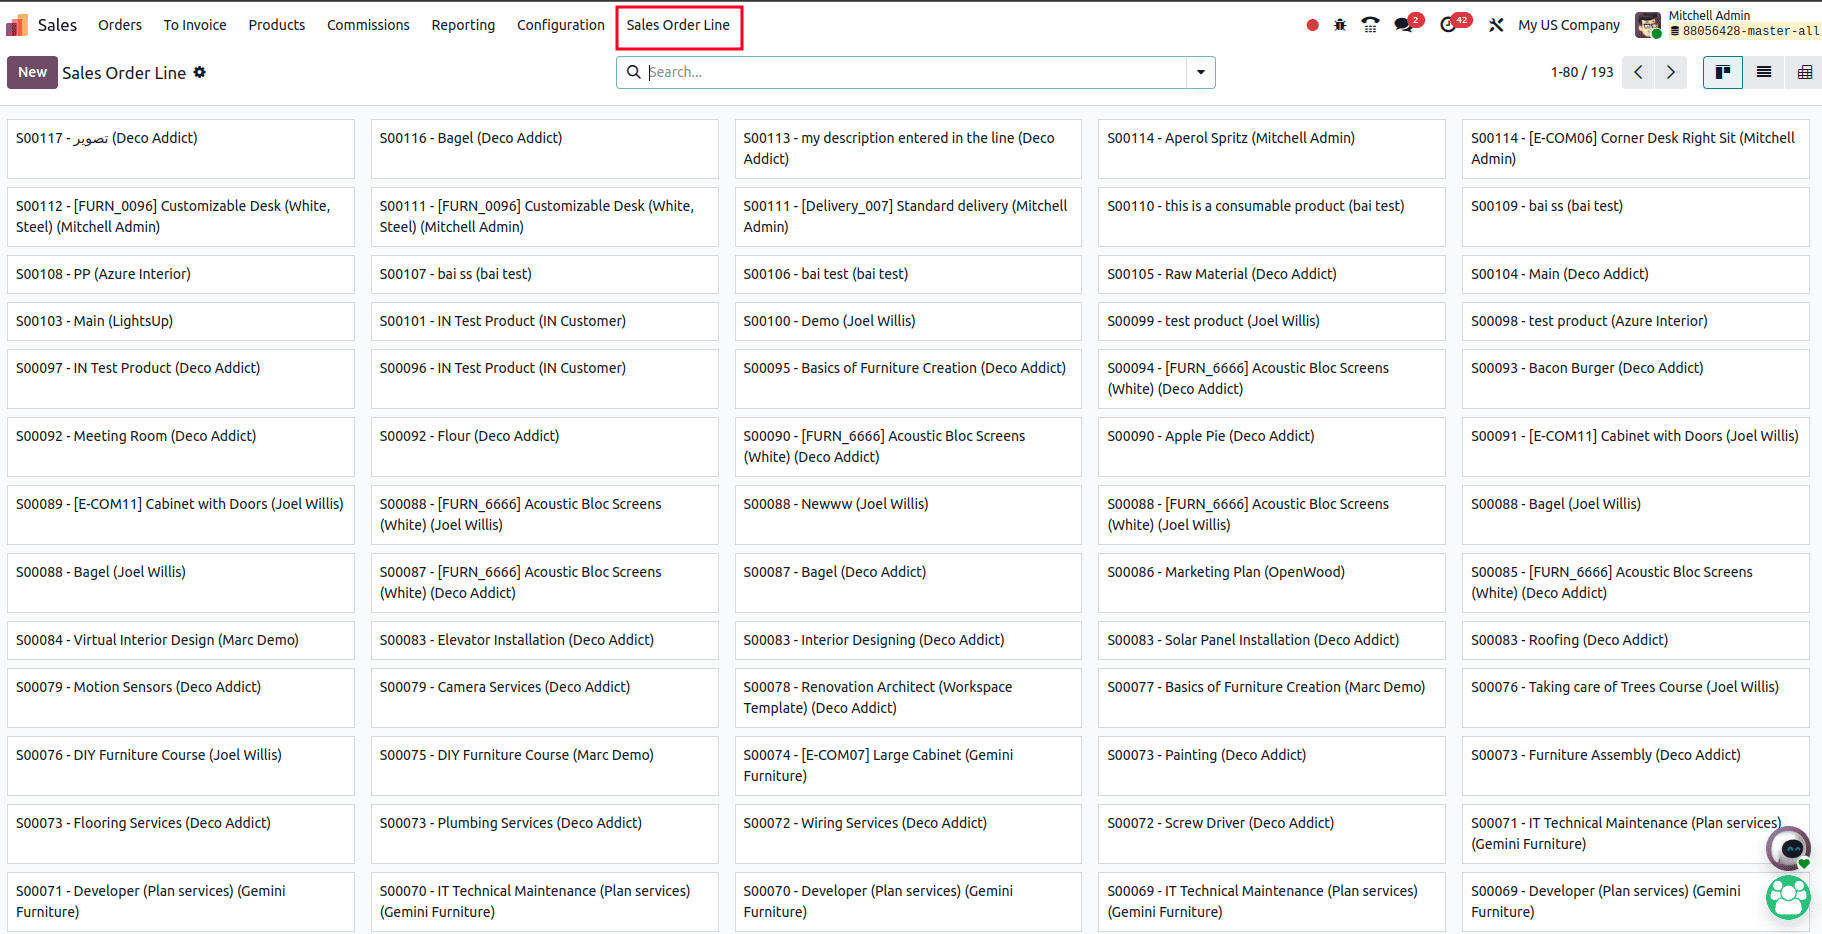Click the New button
This screenshot has height=934, width=1822.
(x=32, y=72)
